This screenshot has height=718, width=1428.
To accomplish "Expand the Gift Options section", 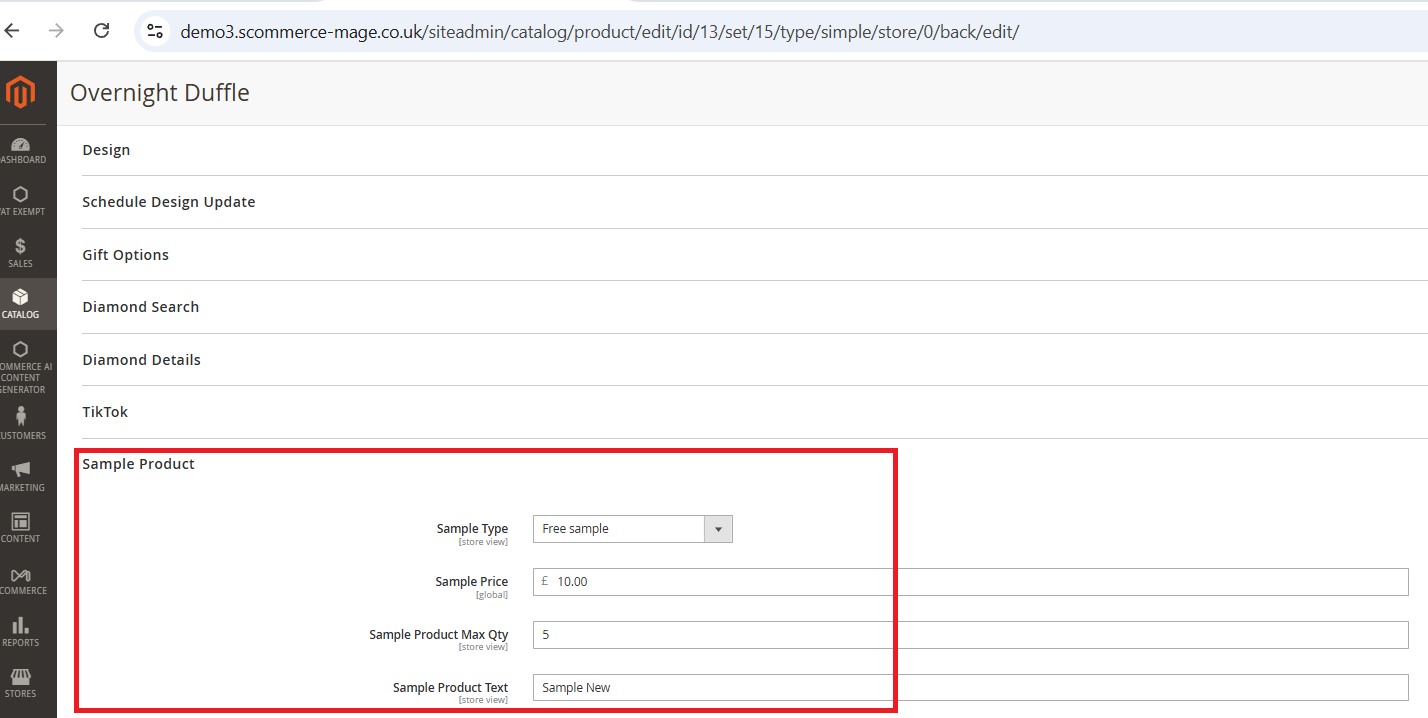I will pos(125,255).
